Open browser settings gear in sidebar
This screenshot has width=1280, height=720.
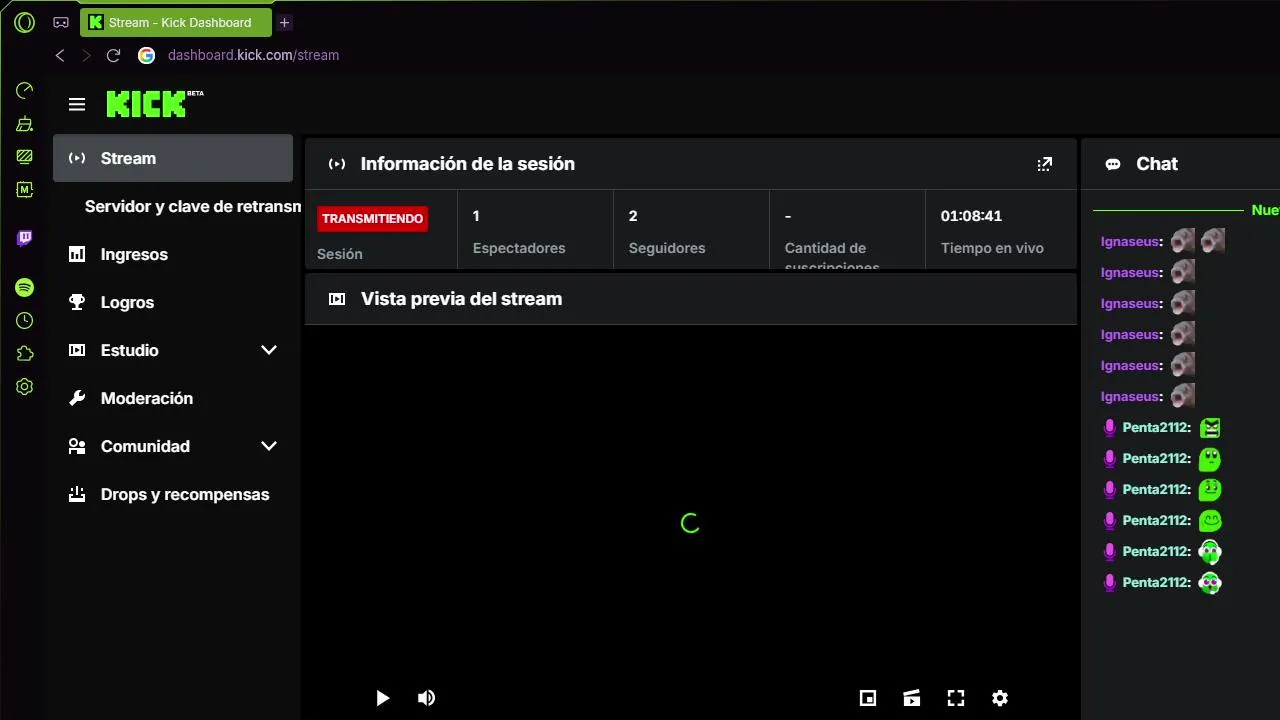[25, 387]
